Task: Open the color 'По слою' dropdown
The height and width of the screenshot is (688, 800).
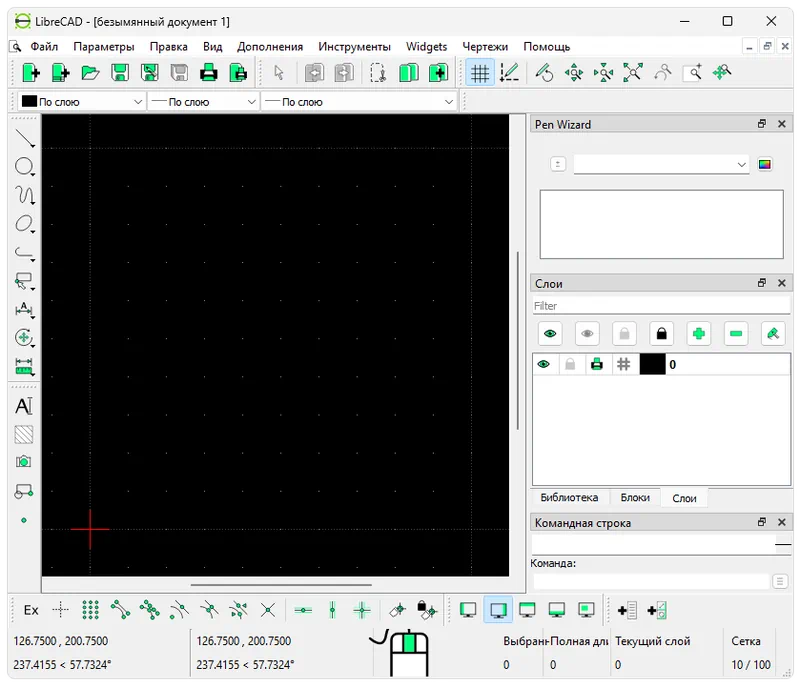Action: tap(82, 102)
